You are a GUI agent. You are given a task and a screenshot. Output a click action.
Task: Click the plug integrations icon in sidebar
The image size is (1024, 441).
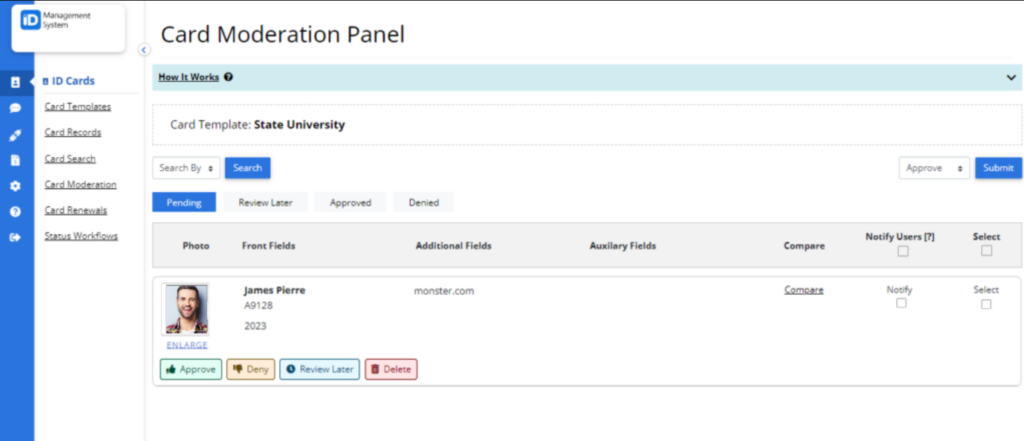tap(15, 134)
